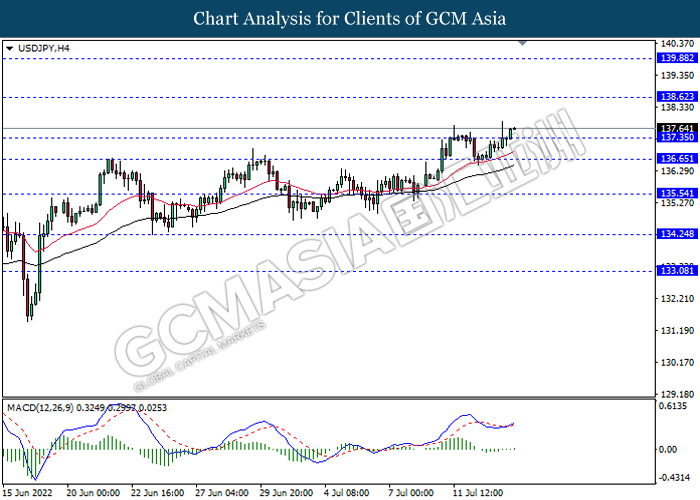Click the 7 Jul 00:00 time label
The height and width of the screenshot is (500, 700).
(411, 493)
